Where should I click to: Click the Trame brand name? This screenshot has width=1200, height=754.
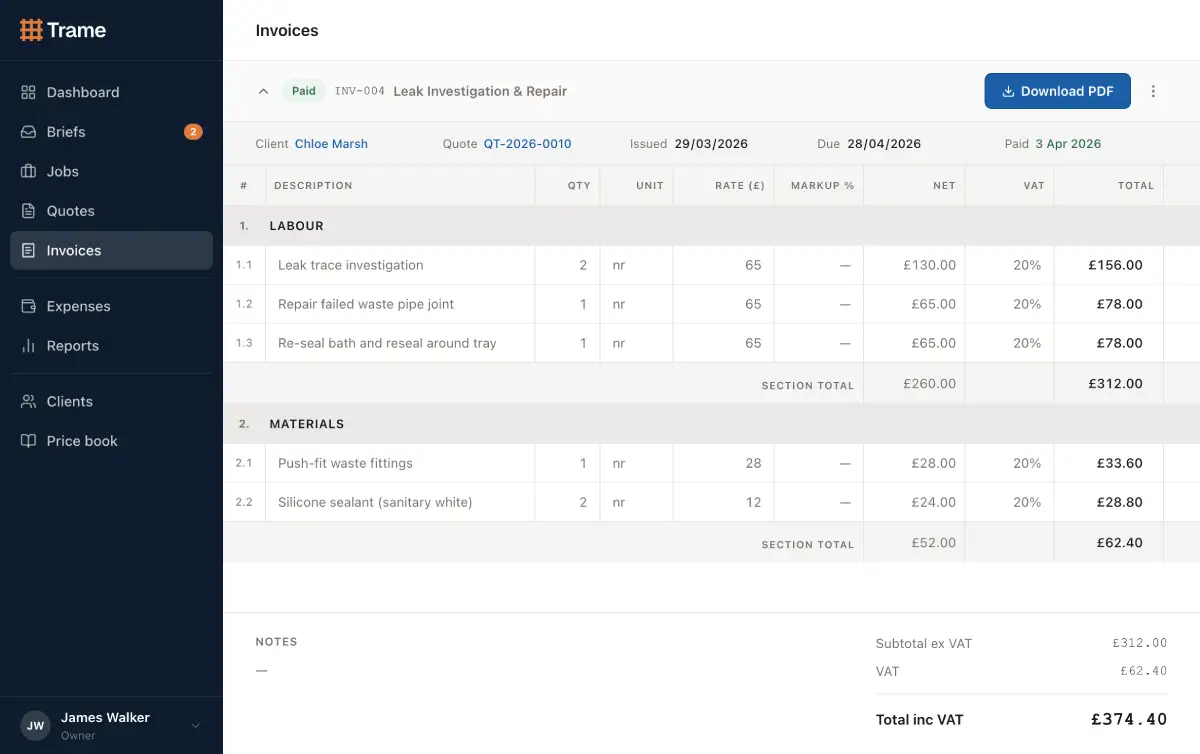click(x=76, y=30)
